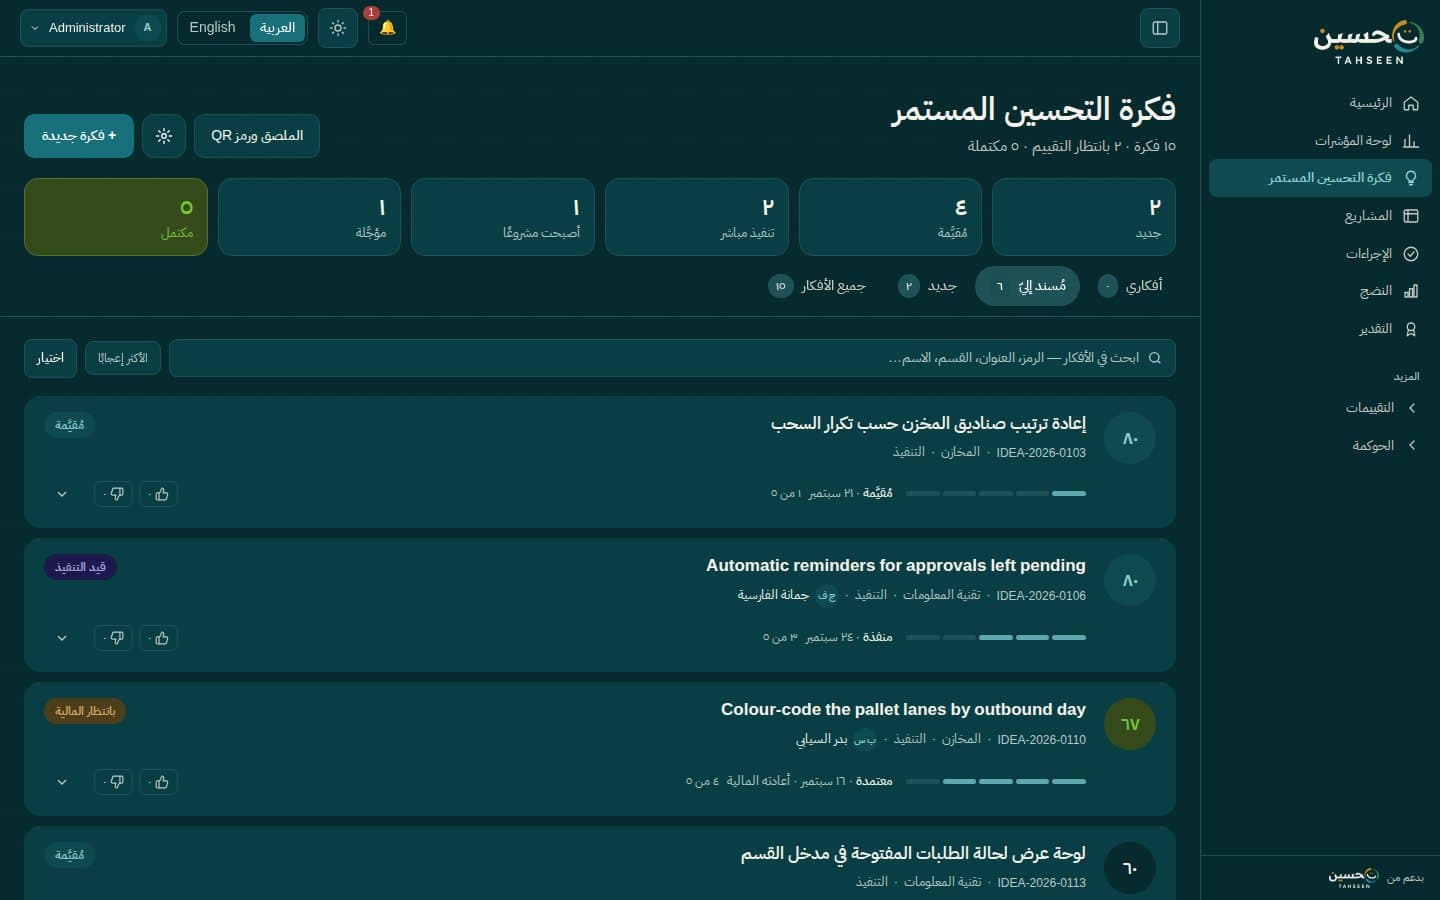Filter by the تنفيذ مباشر stat card
Viewport: 1440px width, 900px height.
[697, 217]
